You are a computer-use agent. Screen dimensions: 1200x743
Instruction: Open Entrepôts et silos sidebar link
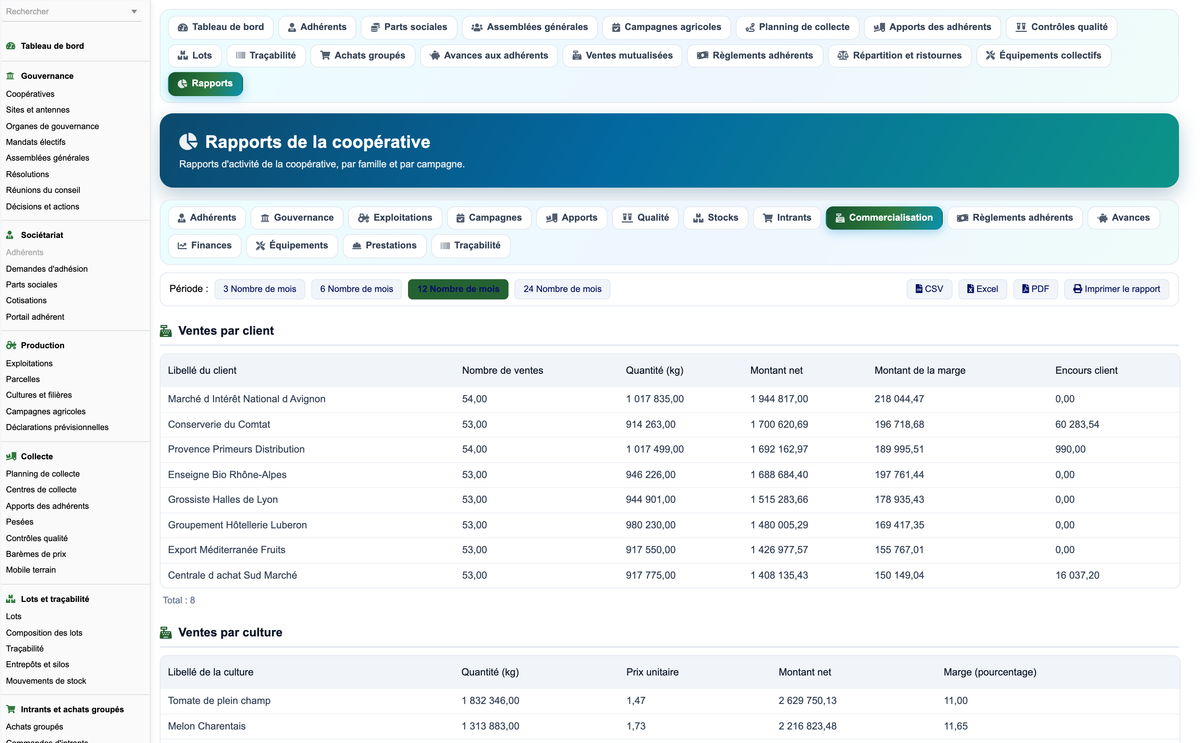pos(39,665)
